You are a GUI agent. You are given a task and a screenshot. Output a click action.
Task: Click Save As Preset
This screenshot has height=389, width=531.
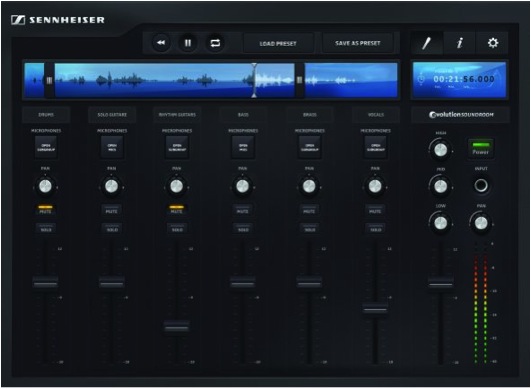358,43
